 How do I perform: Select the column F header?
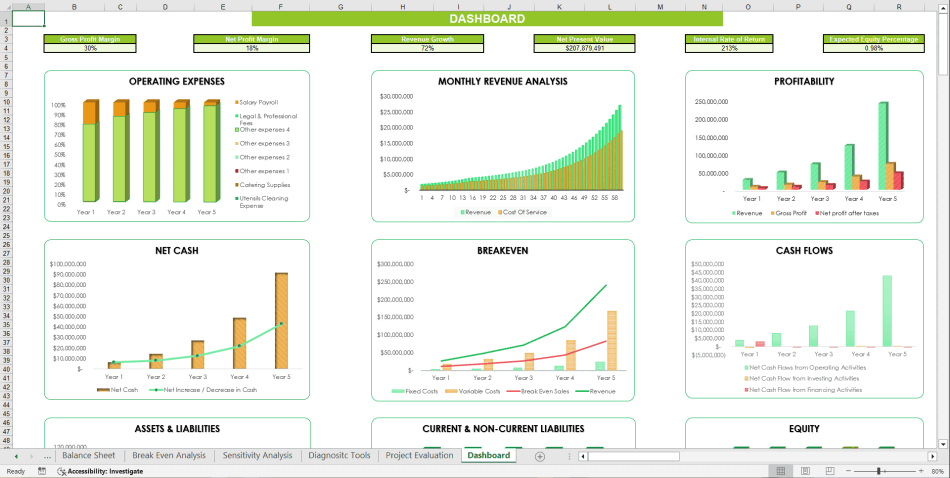click(x=280, y=7)
